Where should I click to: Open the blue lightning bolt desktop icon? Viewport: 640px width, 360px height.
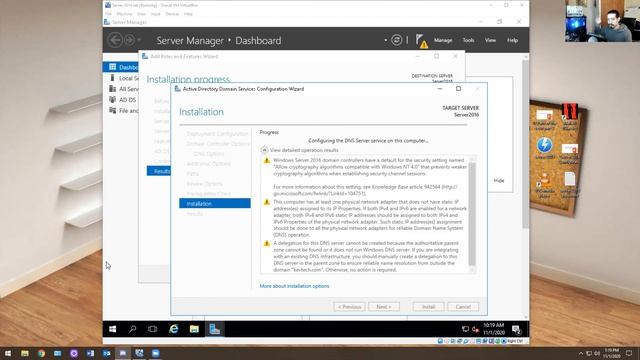[x=544, y=148]
